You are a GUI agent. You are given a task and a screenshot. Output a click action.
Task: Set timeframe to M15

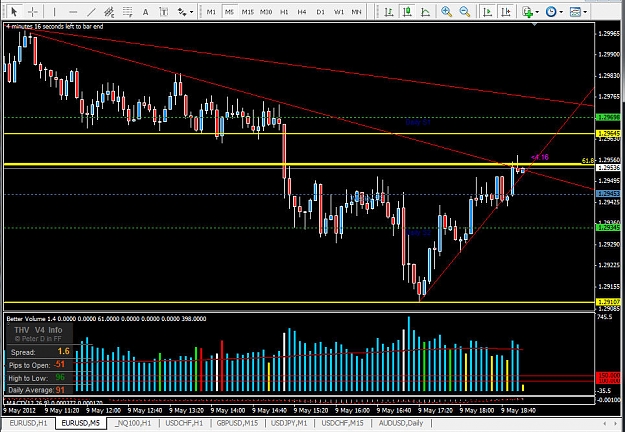[x=248, y=12]
